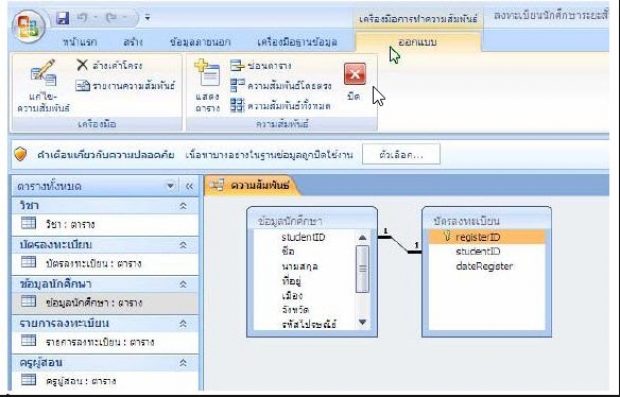Click the วิชา table icon
The image size is (620, 397).
click(x=28, y=223)
